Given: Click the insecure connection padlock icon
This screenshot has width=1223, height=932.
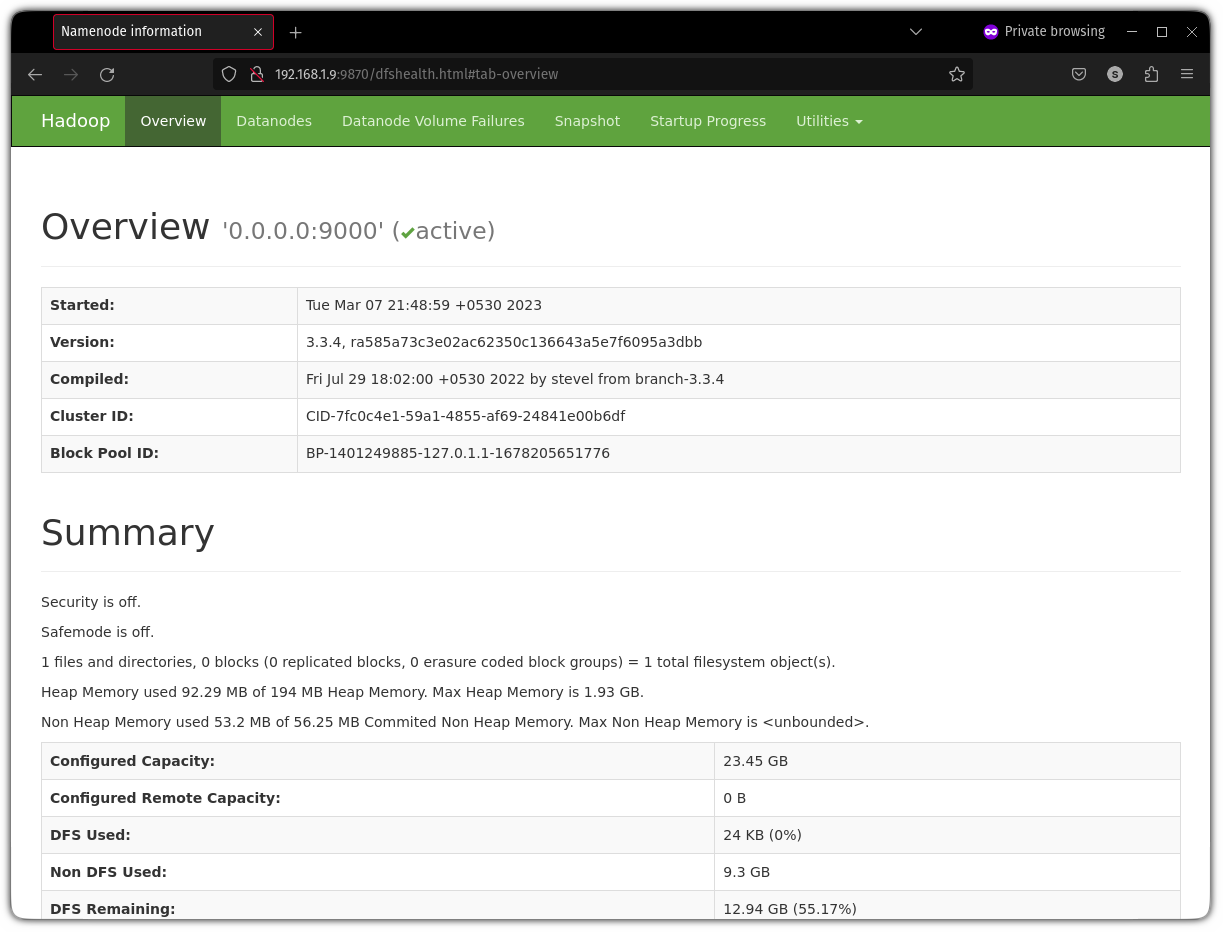Looking at the screenshot, I should point(257,74).
